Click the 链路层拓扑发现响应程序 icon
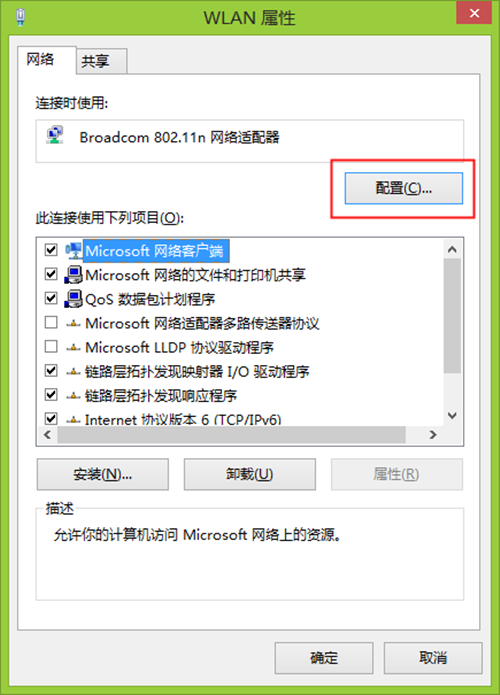 [x=74, y=396]
